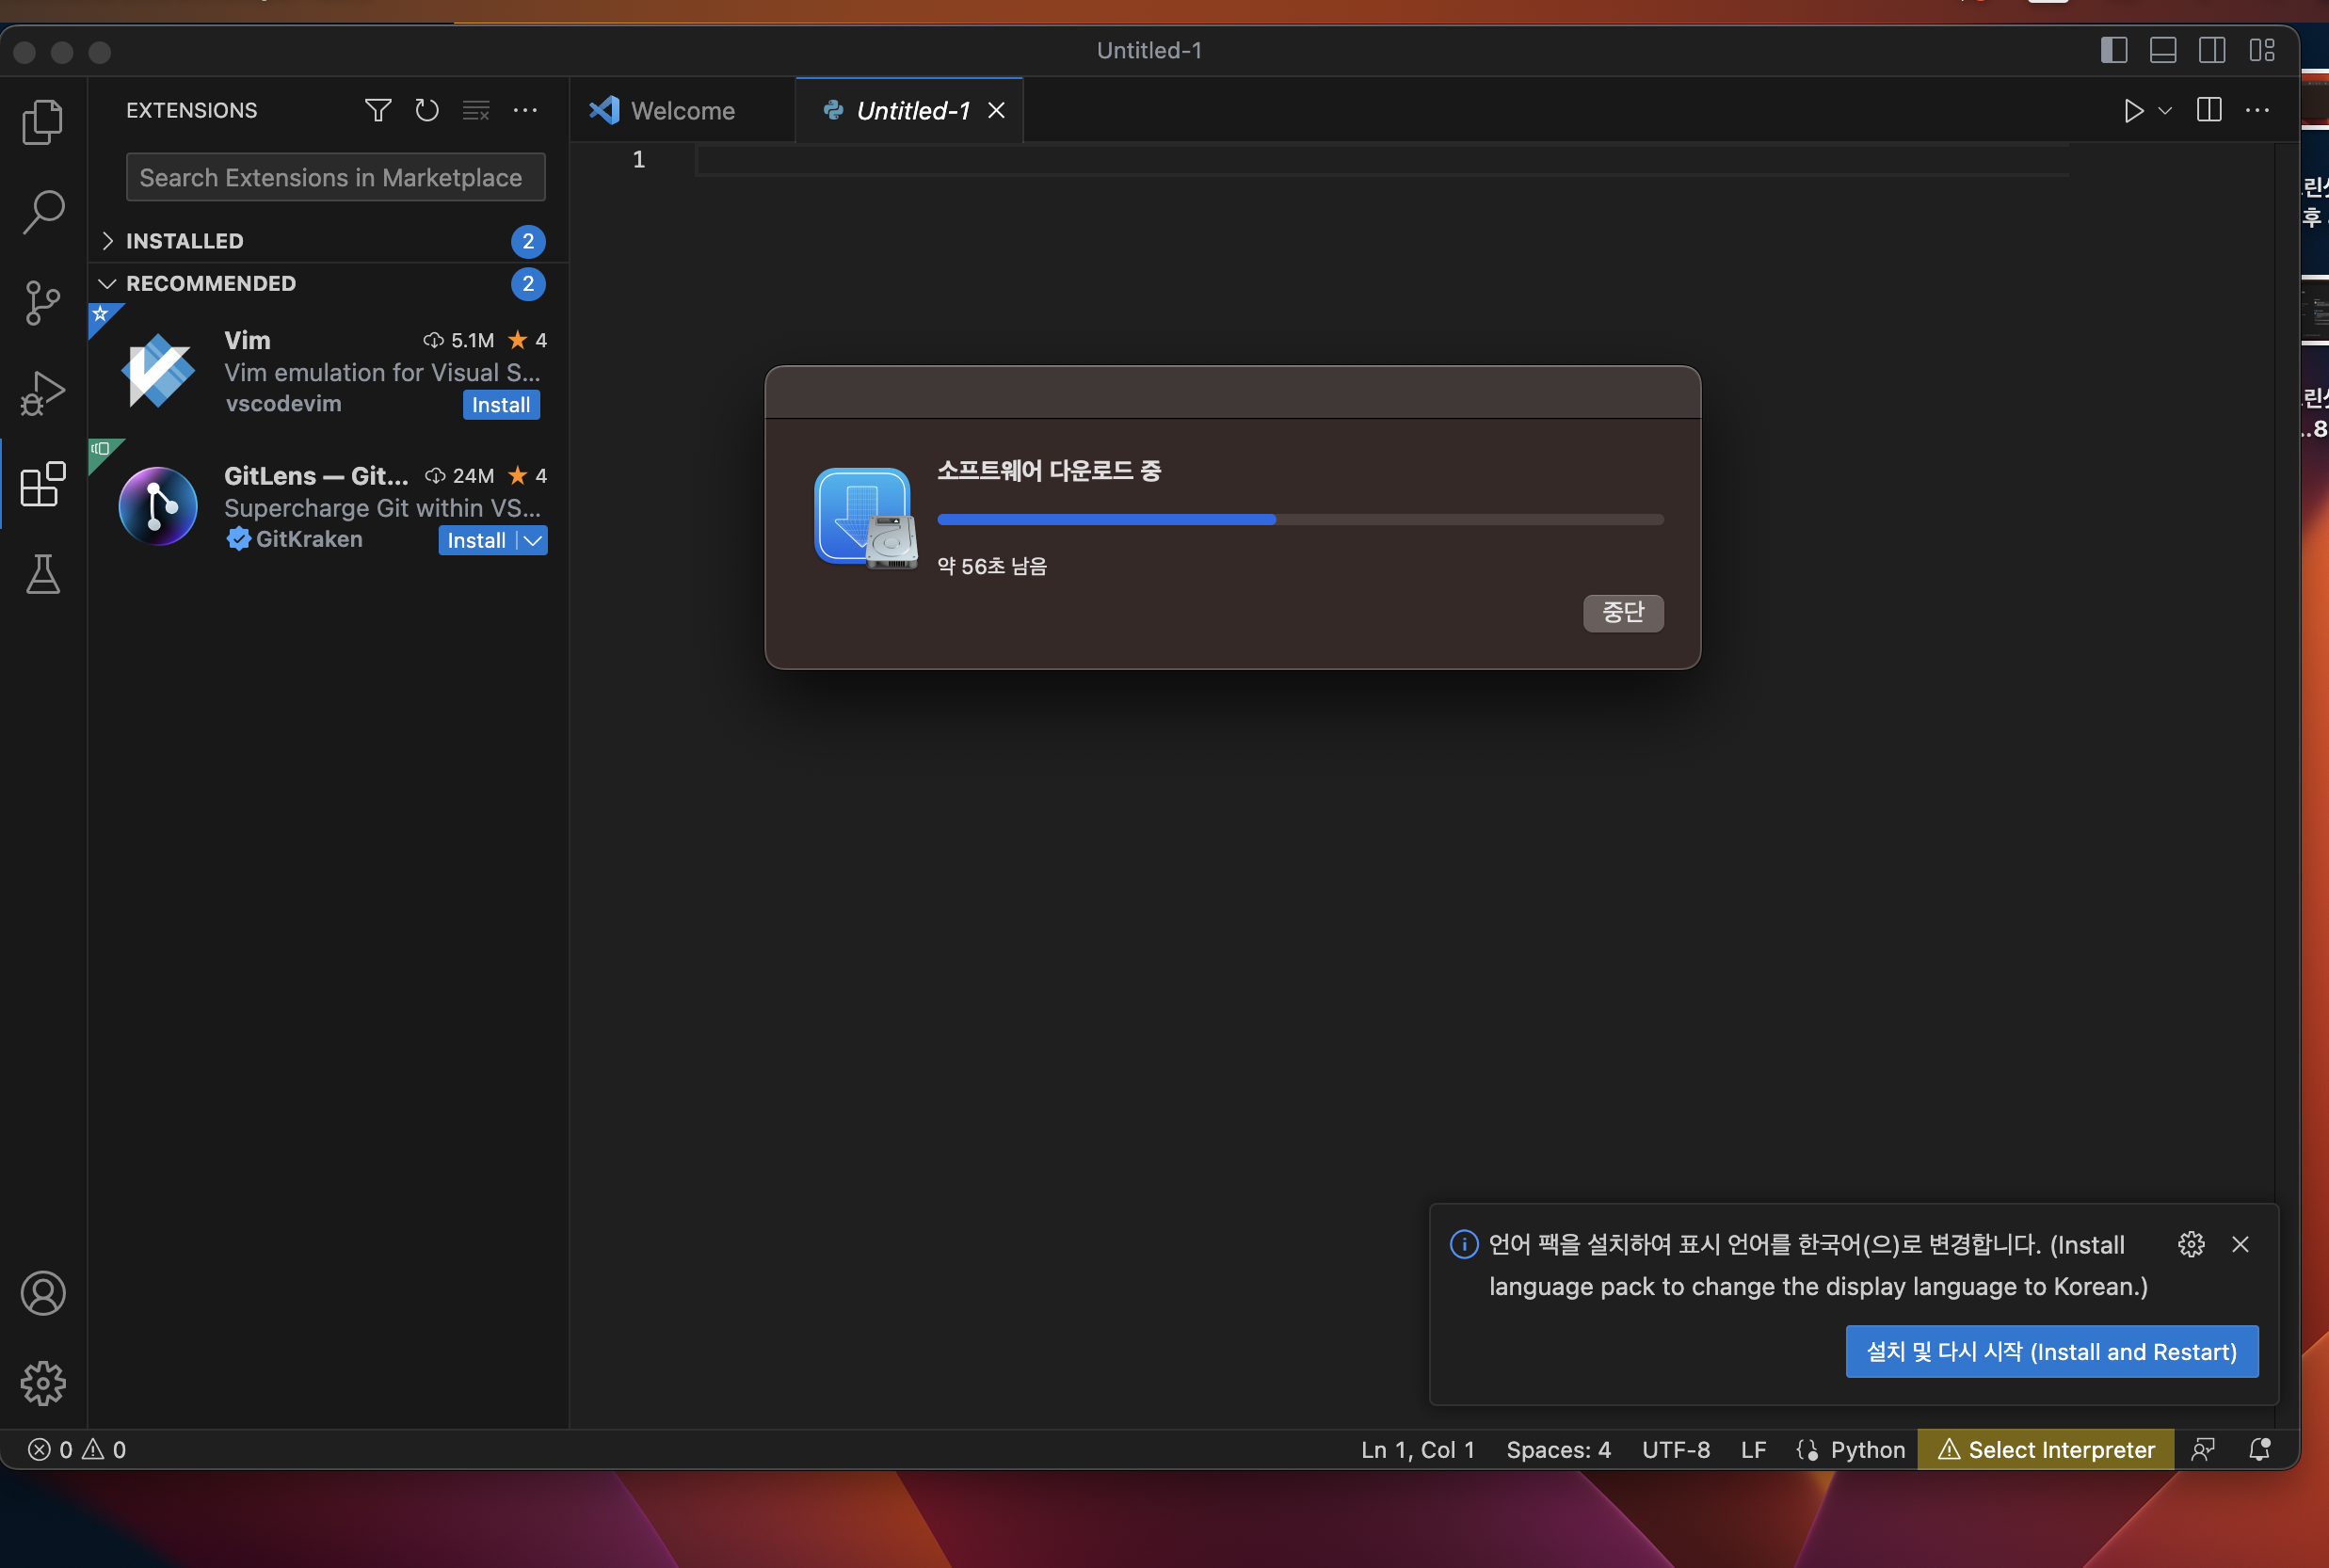Viewport: 2329px width, 1568px height.
Task: Open the Run and Debug view
Action: click(x=42, y=393)
